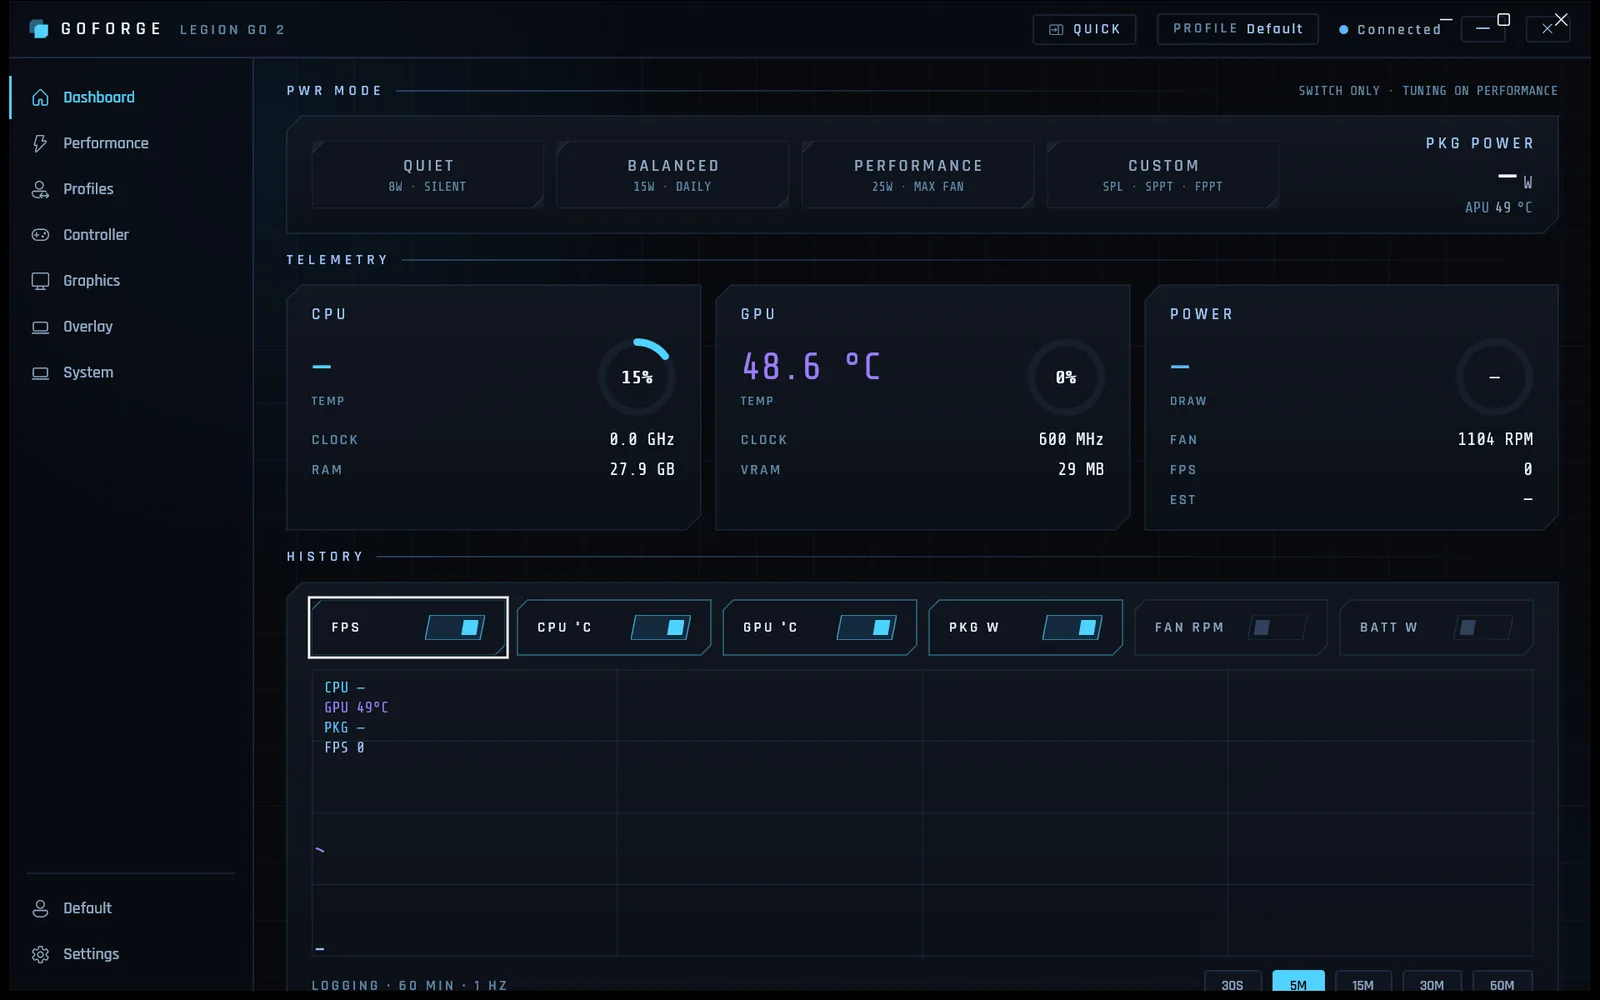Viewport: 1600px width, 1000px height.
Task: Click the RAM value 27.9 GB
Action: pyautogui.click(x=642, y=469)
